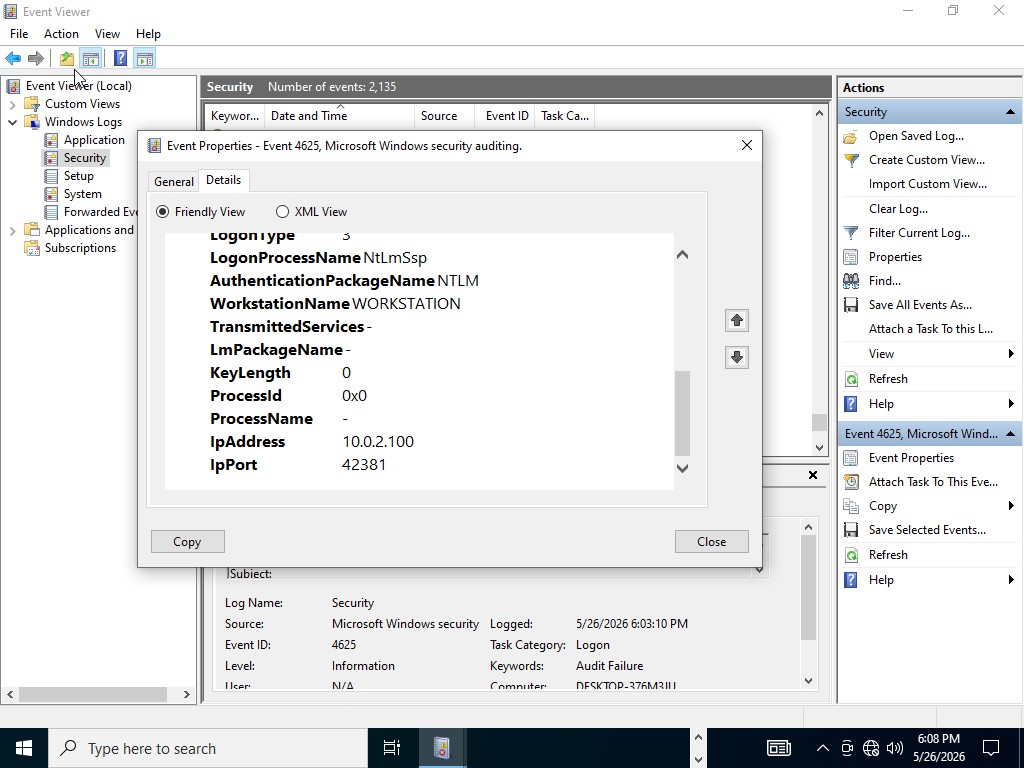Select the Setup log
Image resolution: width=1024 pixels, height=768 pixels.
pos(78,176)
